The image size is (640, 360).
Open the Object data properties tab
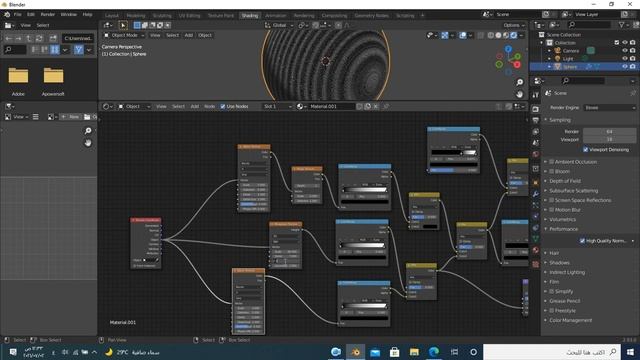[x=536, y=239]
